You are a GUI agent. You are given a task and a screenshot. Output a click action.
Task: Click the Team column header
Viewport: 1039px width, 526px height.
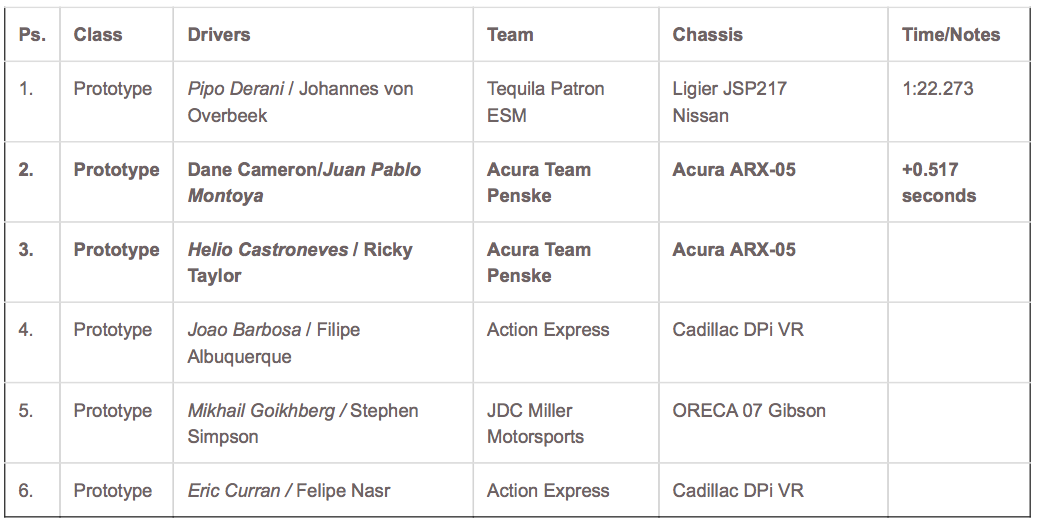click(510, 34)
